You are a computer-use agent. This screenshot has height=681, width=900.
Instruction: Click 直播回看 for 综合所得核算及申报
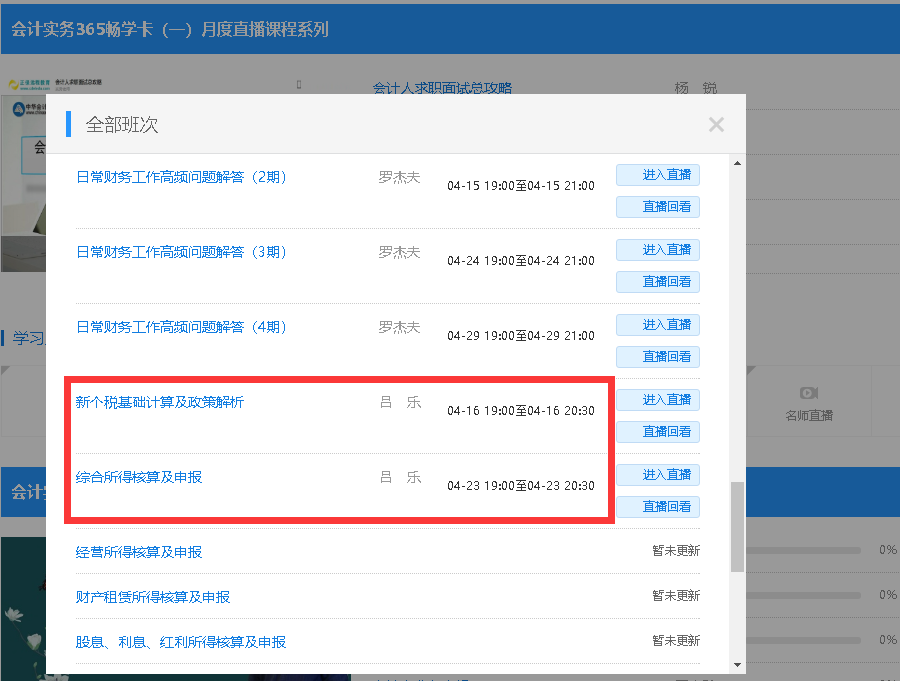coord(657,506)
